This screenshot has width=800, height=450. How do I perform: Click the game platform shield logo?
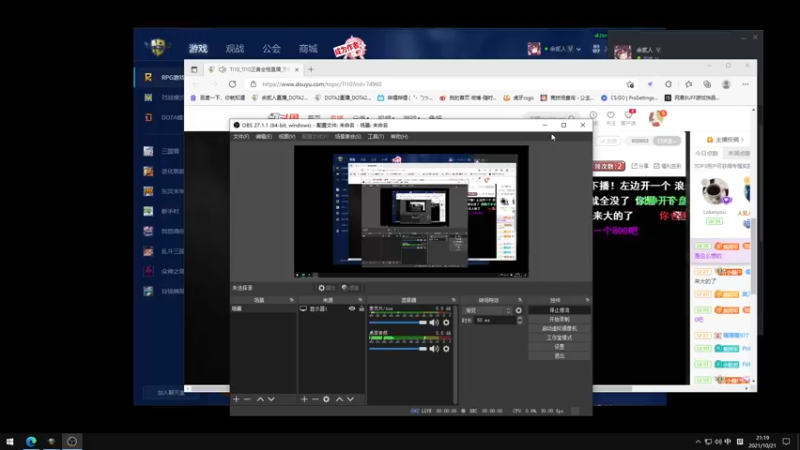[158, 47]
